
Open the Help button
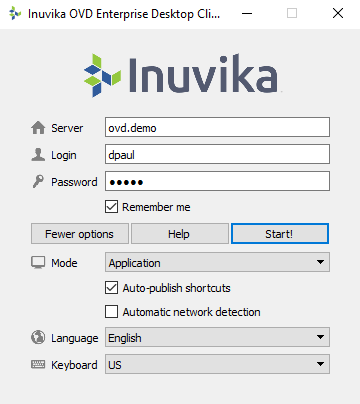180,234
